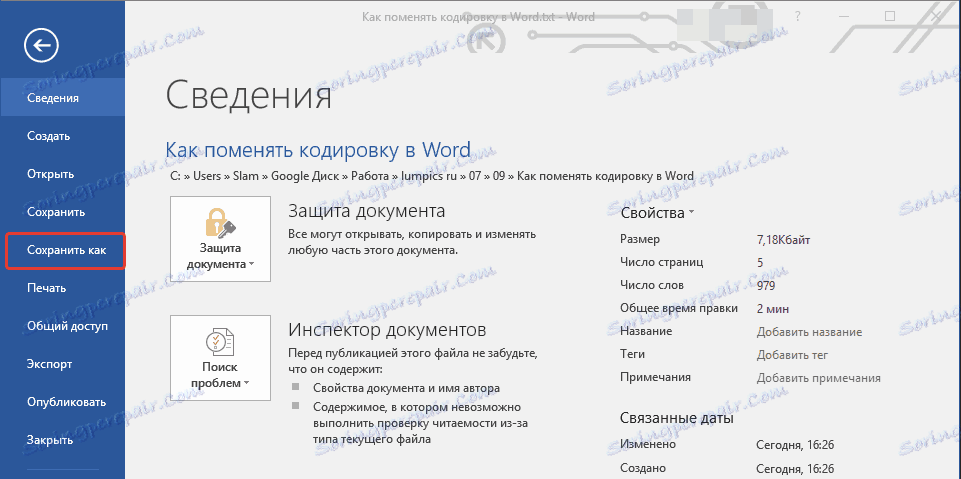Click the editing time value 2 мин
Image resolution: width=961 pixels, height=479 pixels.
click(x=773, y=309)
